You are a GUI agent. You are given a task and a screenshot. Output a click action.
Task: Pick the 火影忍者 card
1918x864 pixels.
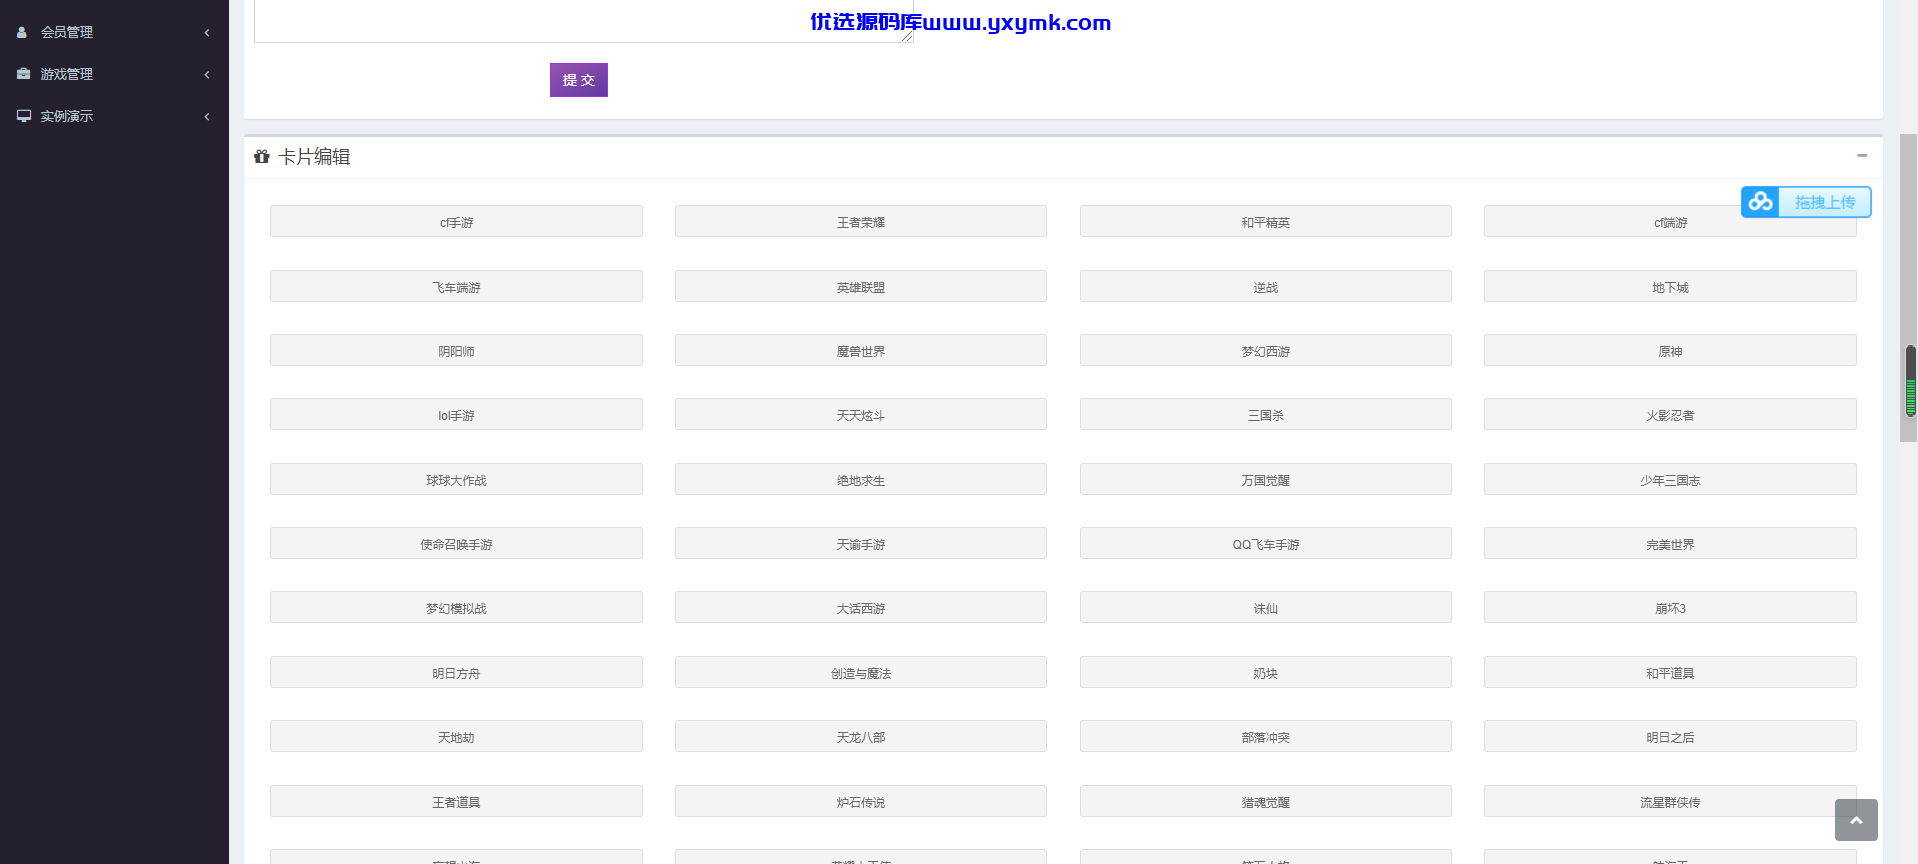click(x=1670, y=415)
